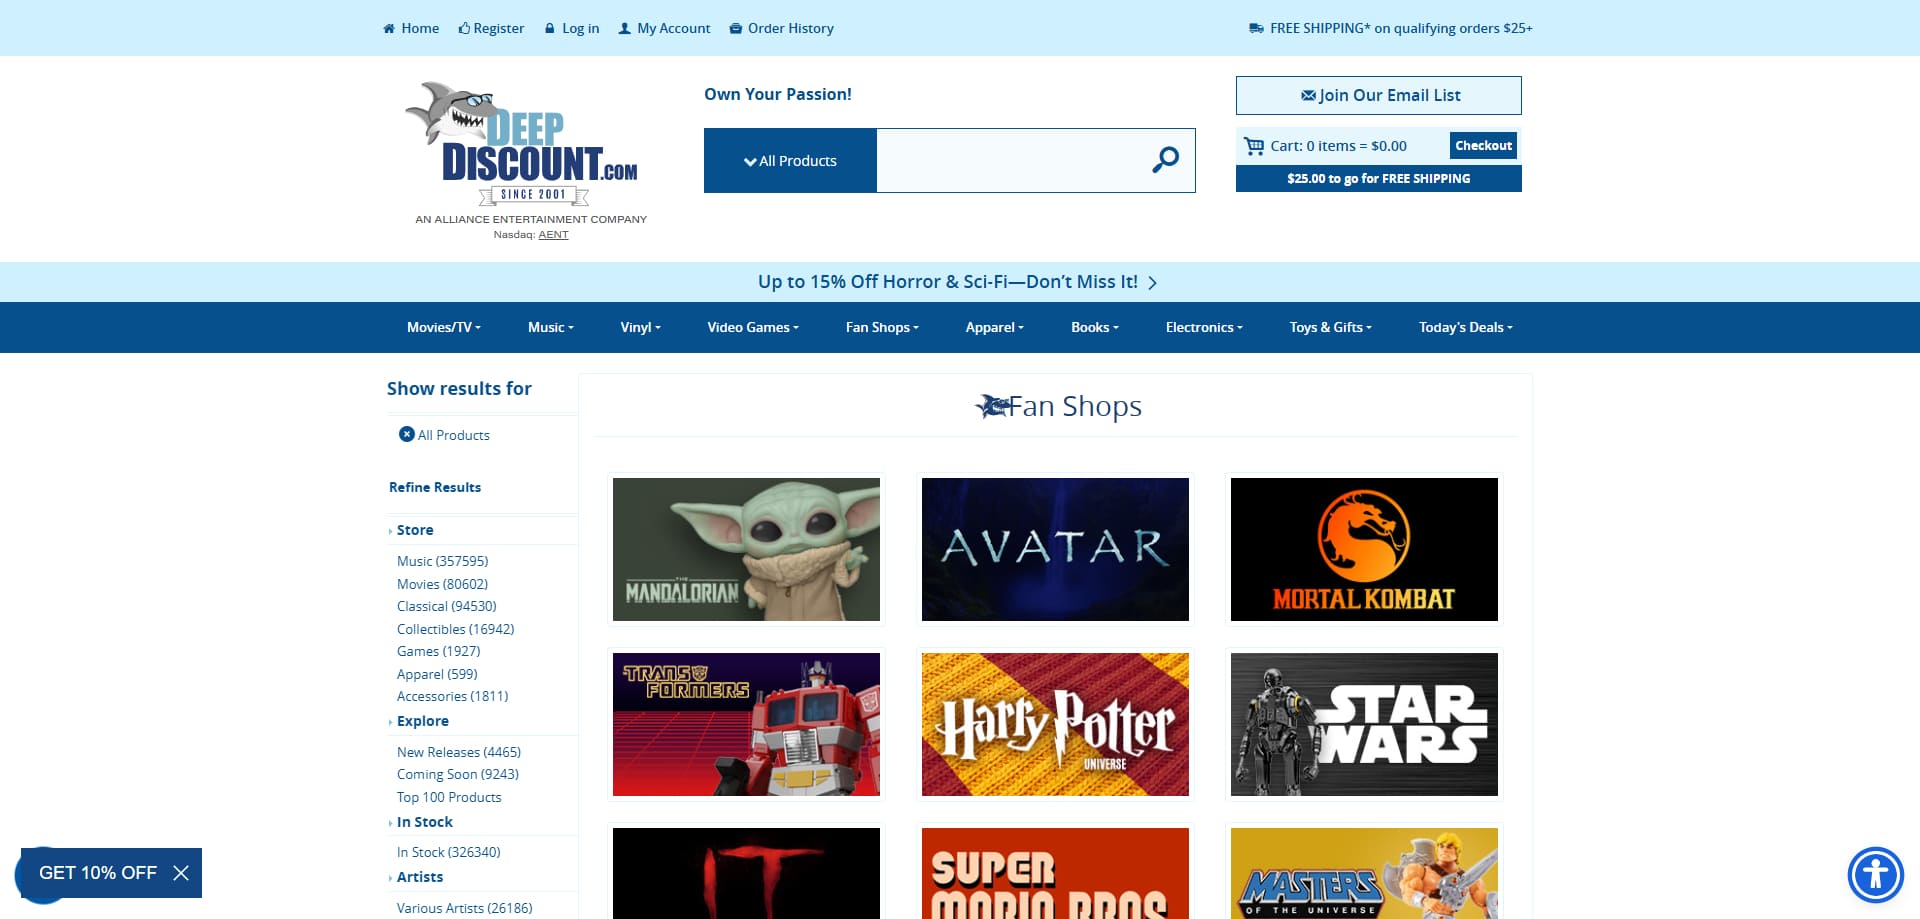
Task: Filter by In Stock (326340)
Action: pos(448,852)
